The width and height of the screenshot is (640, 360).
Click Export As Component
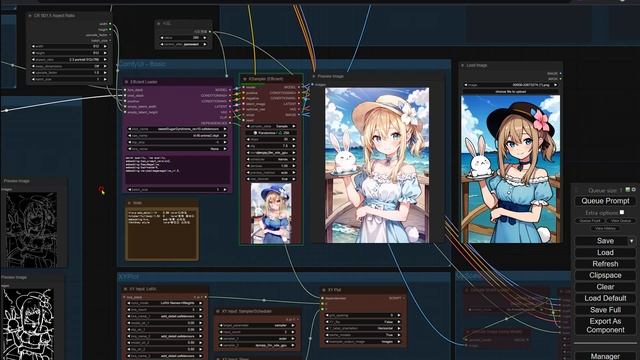pyautogui.click(x=605, y=326)
